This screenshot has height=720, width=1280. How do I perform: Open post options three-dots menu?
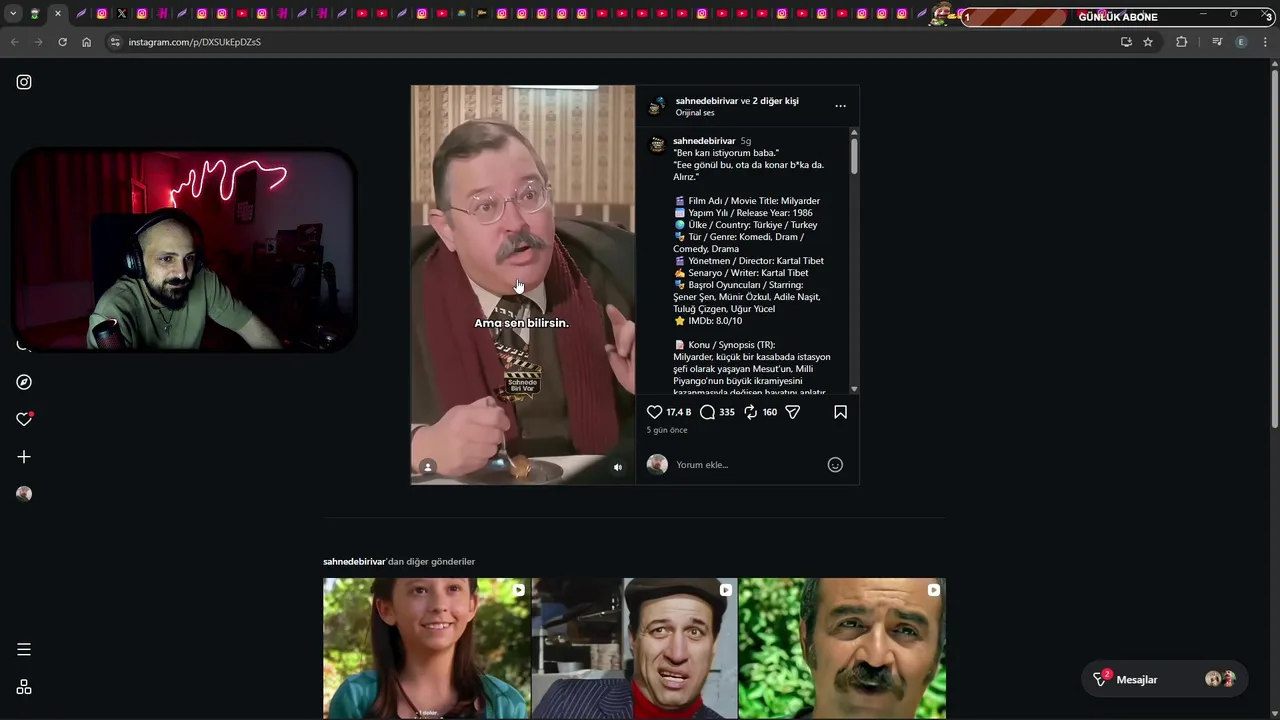840,106
